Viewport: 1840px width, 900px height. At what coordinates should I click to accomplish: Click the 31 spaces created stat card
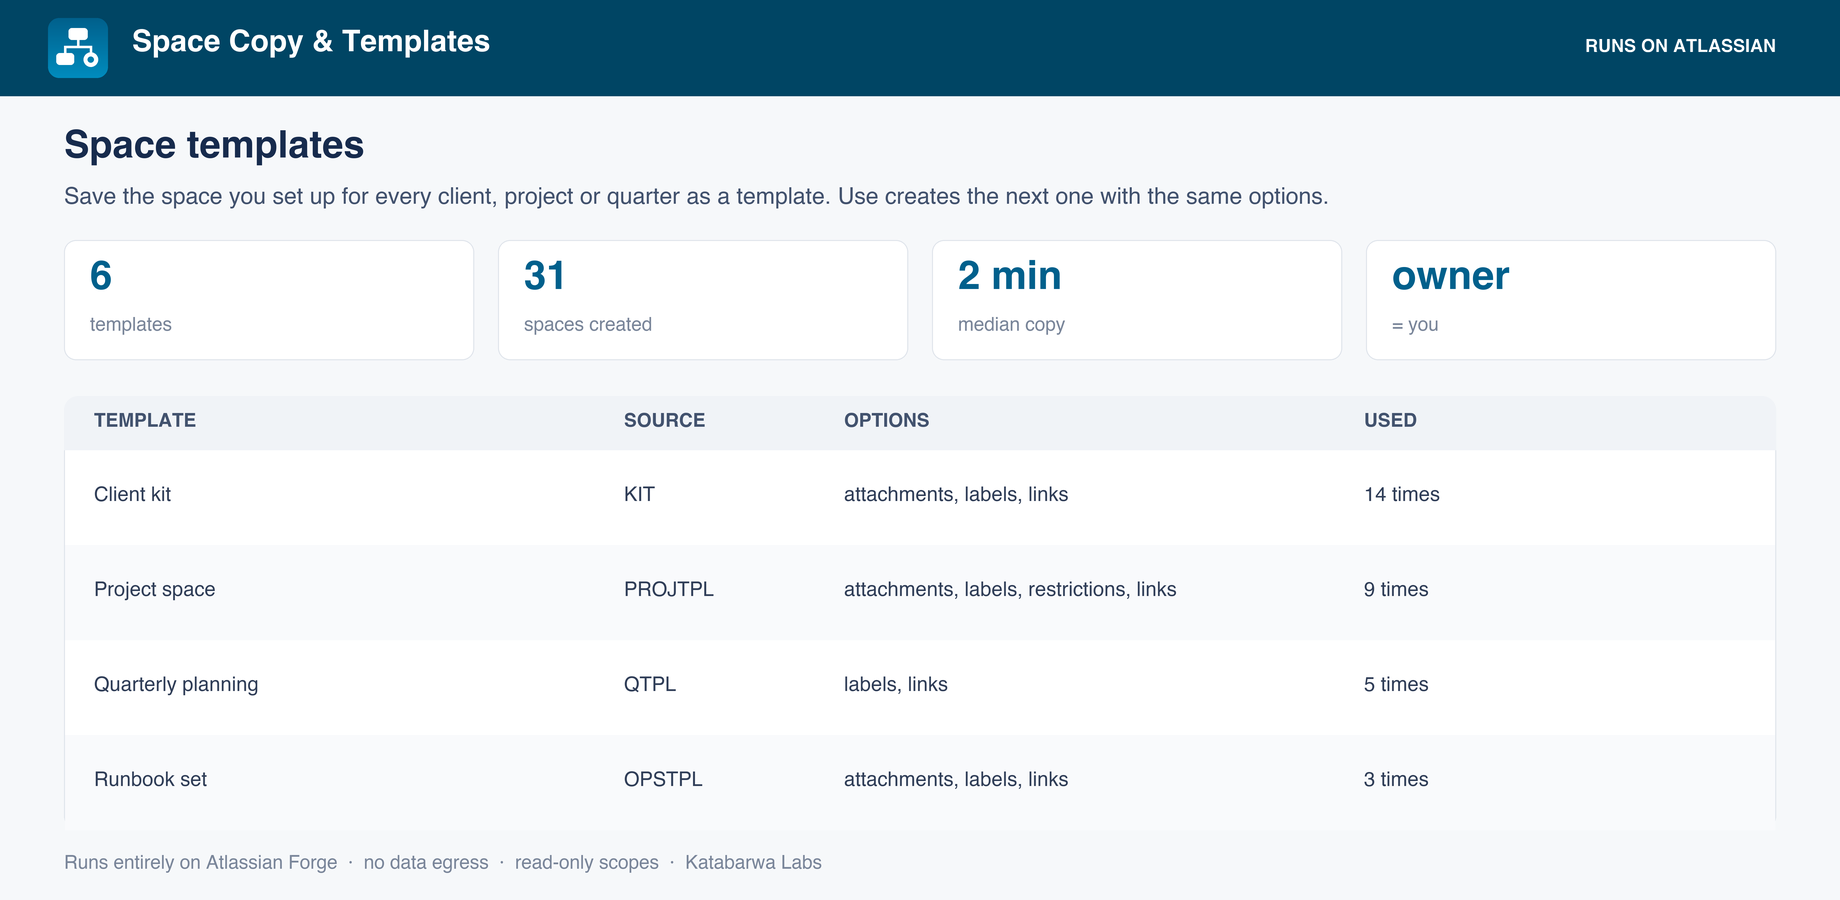pos(703,300)
